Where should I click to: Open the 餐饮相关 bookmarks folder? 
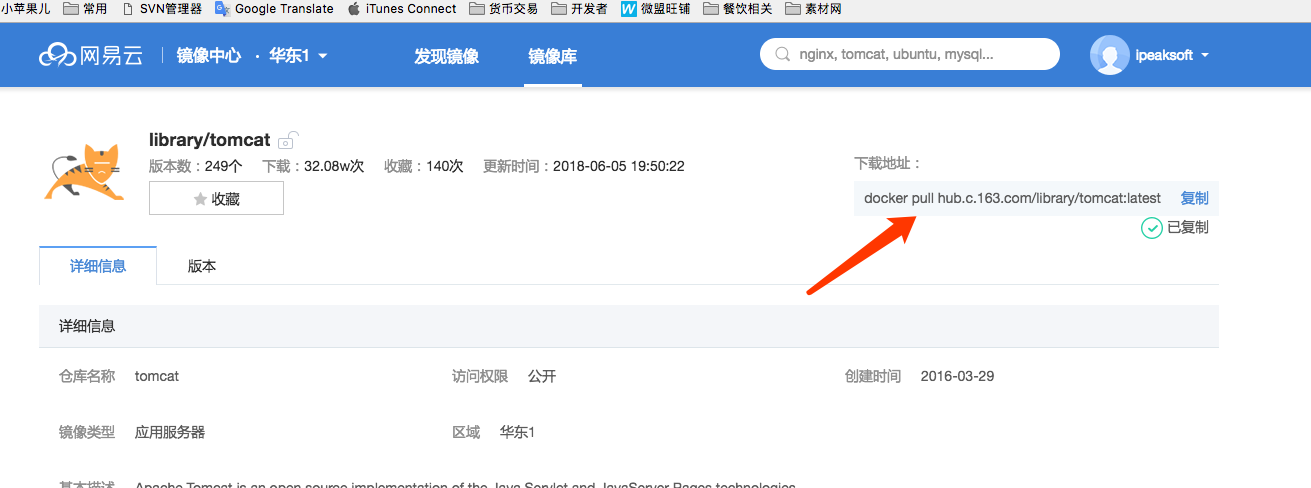738,9
